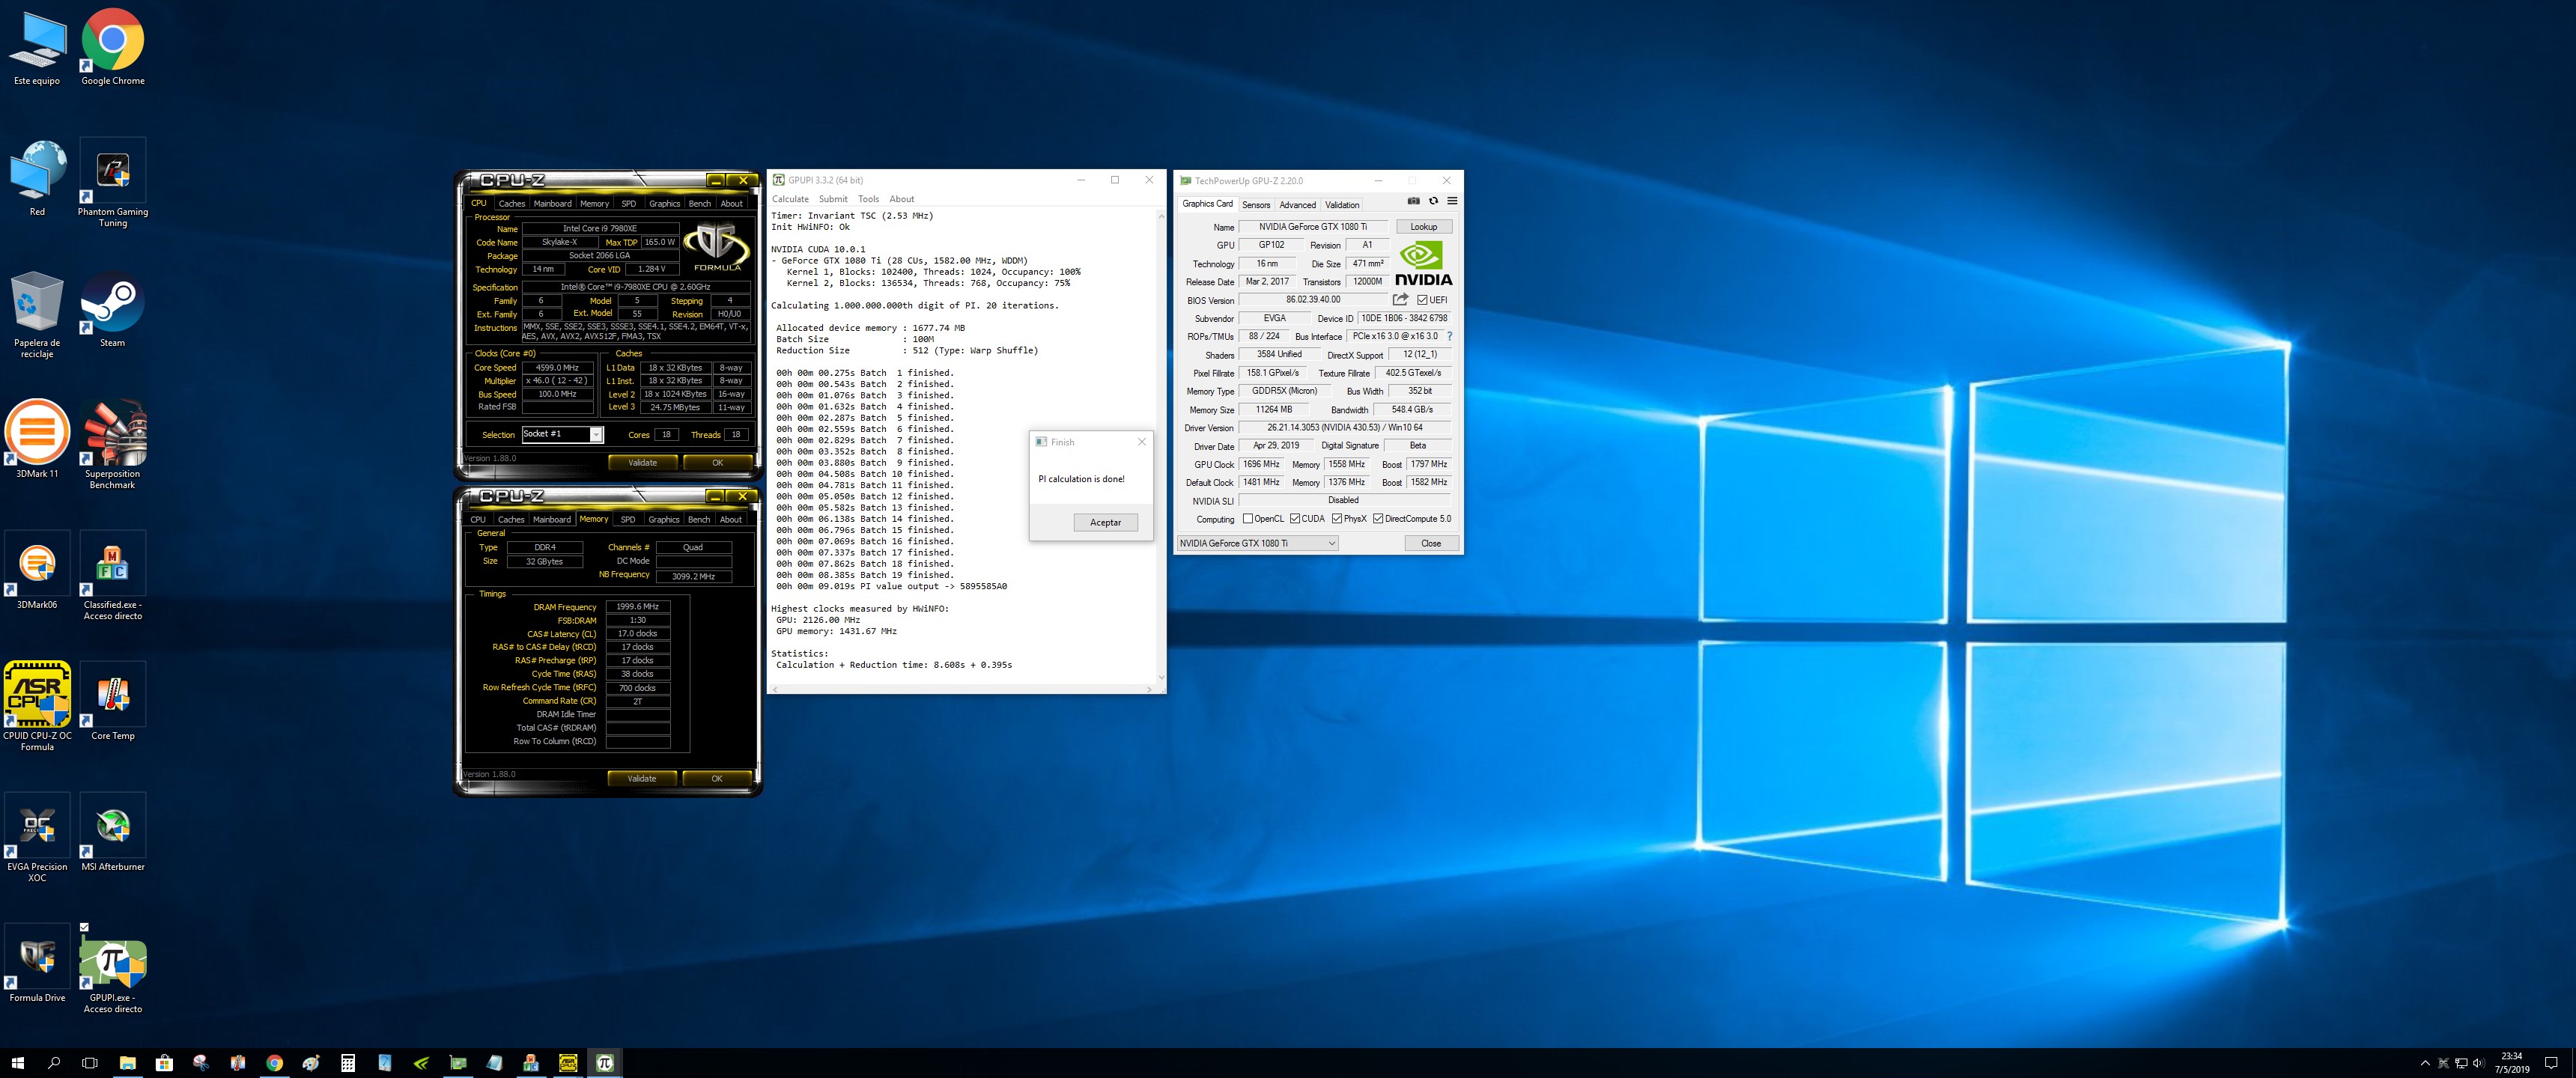This screenshot has height=1078, width=2576.
Task: Open the About menu in GPUPI
Action: [902, 199]
